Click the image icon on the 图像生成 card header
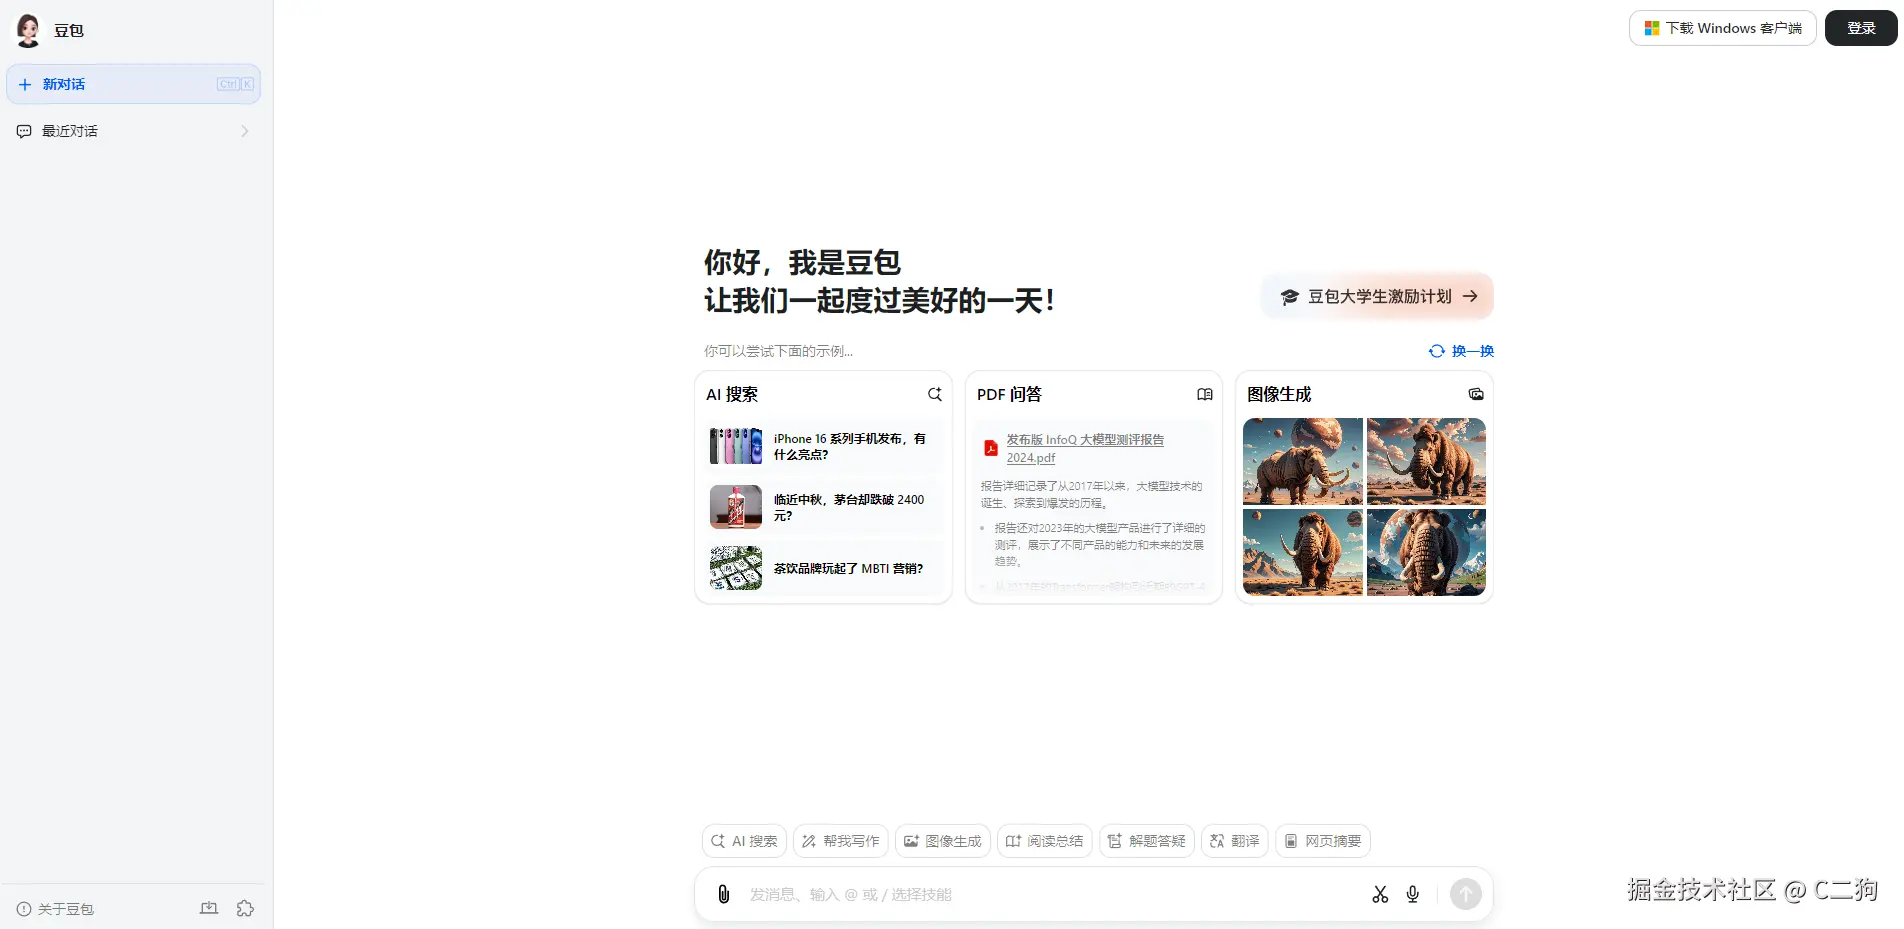 [x=1476, y=394]
